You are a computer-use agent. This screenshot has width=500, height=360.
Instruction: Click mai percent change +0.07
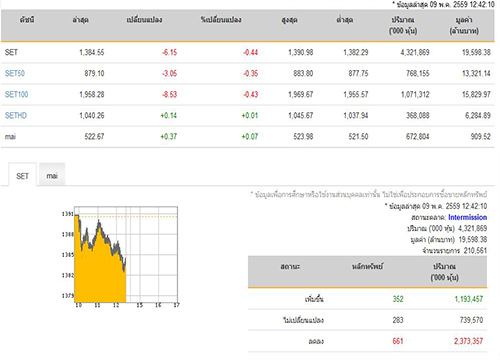pyautogui.click(x=250, y=136)
